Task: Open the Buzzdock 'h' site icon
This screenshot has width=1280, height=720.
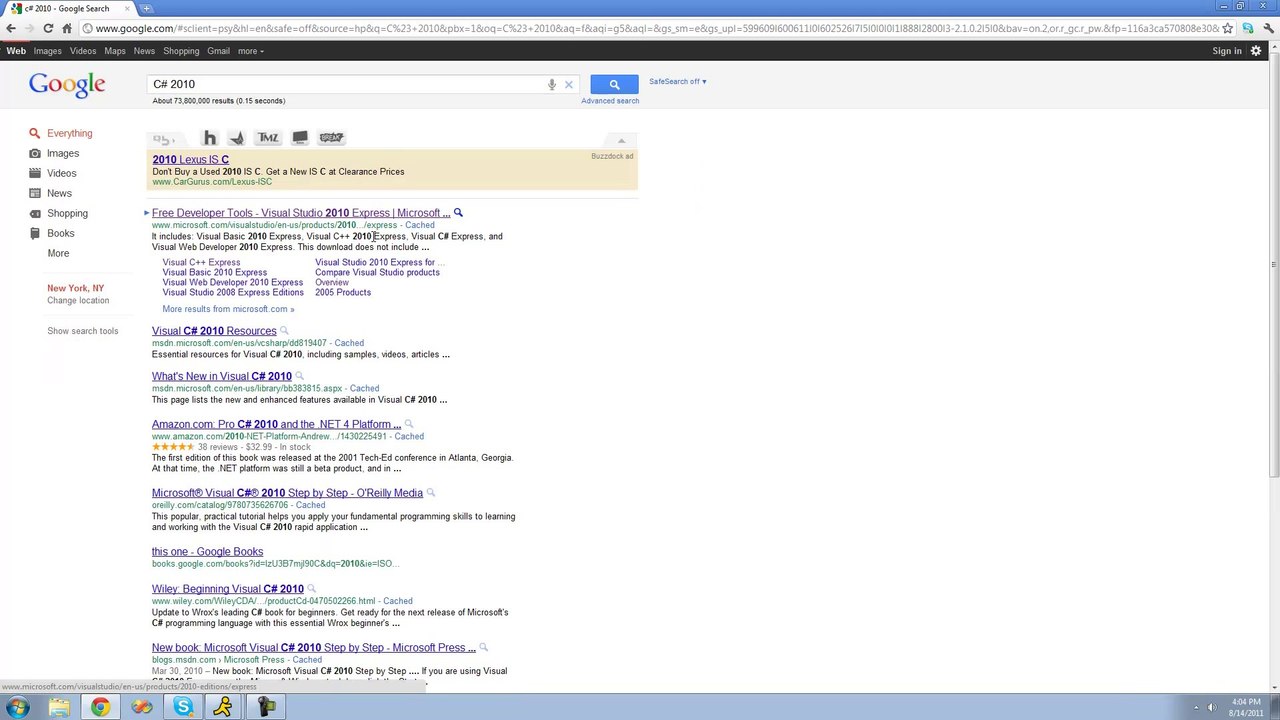Action: click(209, 138)
